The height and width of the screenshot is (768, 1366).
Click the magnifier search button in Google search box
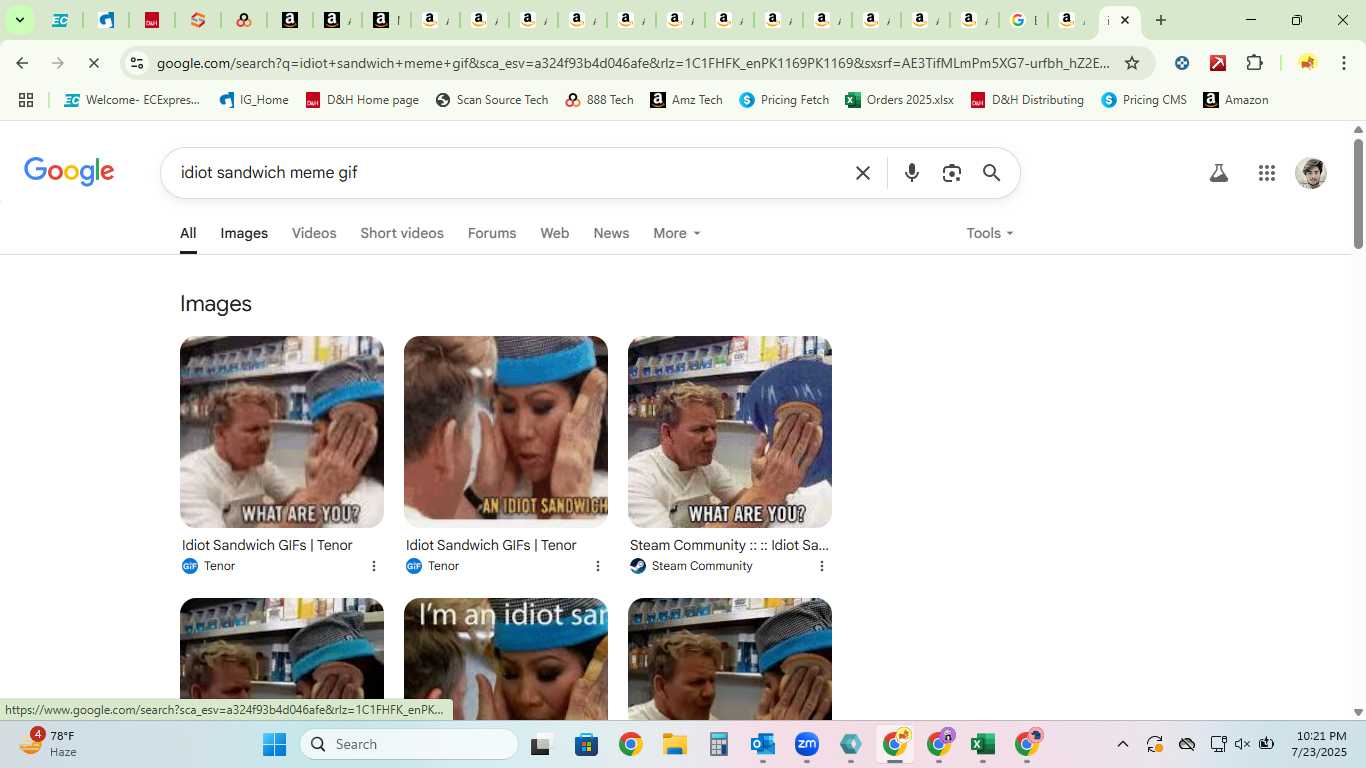tap(991, 173)
